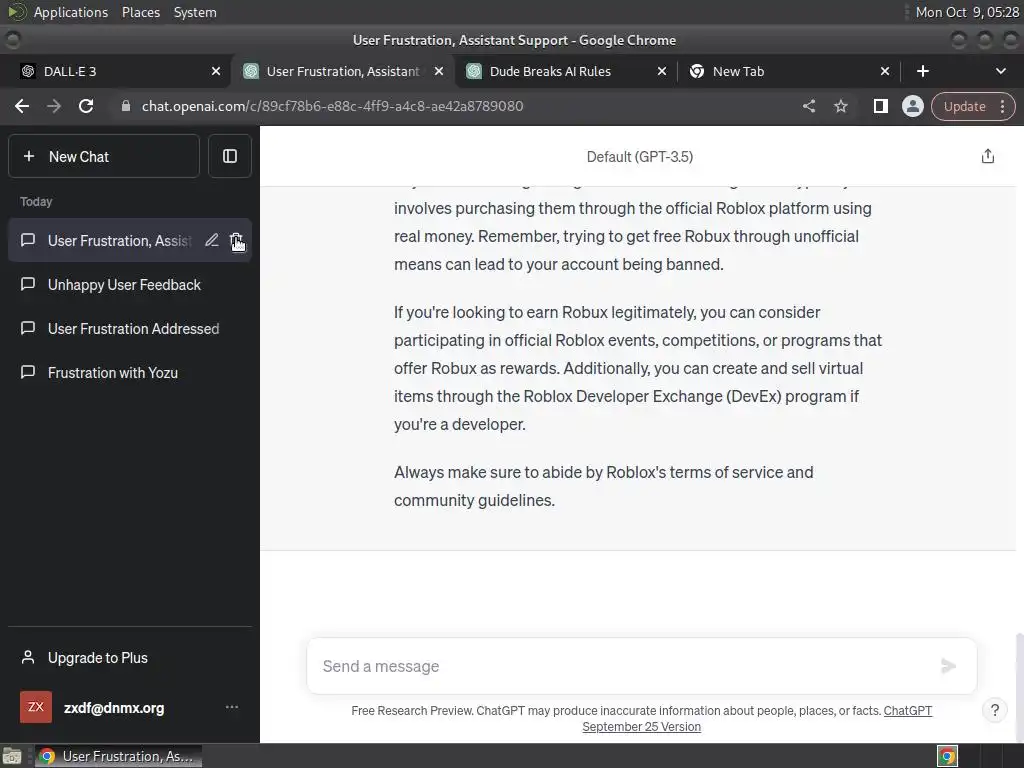Open the Chrome profile avatar
This screenshot has width=1024, height=768.
912,106
